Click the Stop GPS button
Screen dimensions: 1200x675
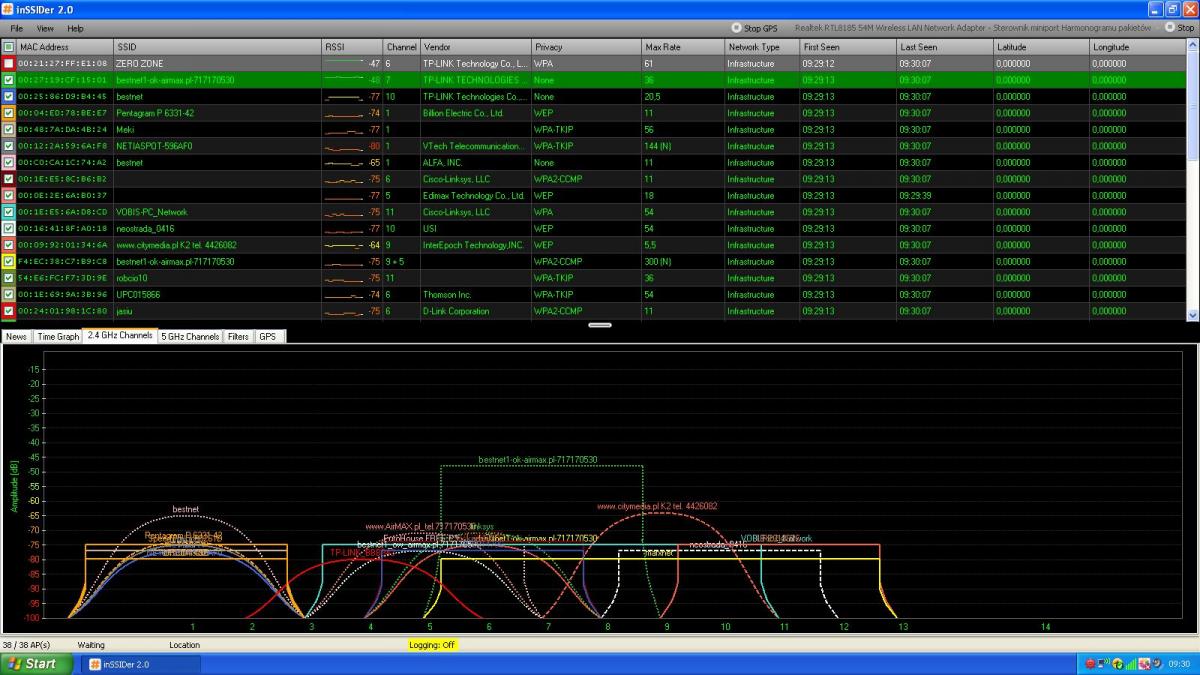point(755,28)
